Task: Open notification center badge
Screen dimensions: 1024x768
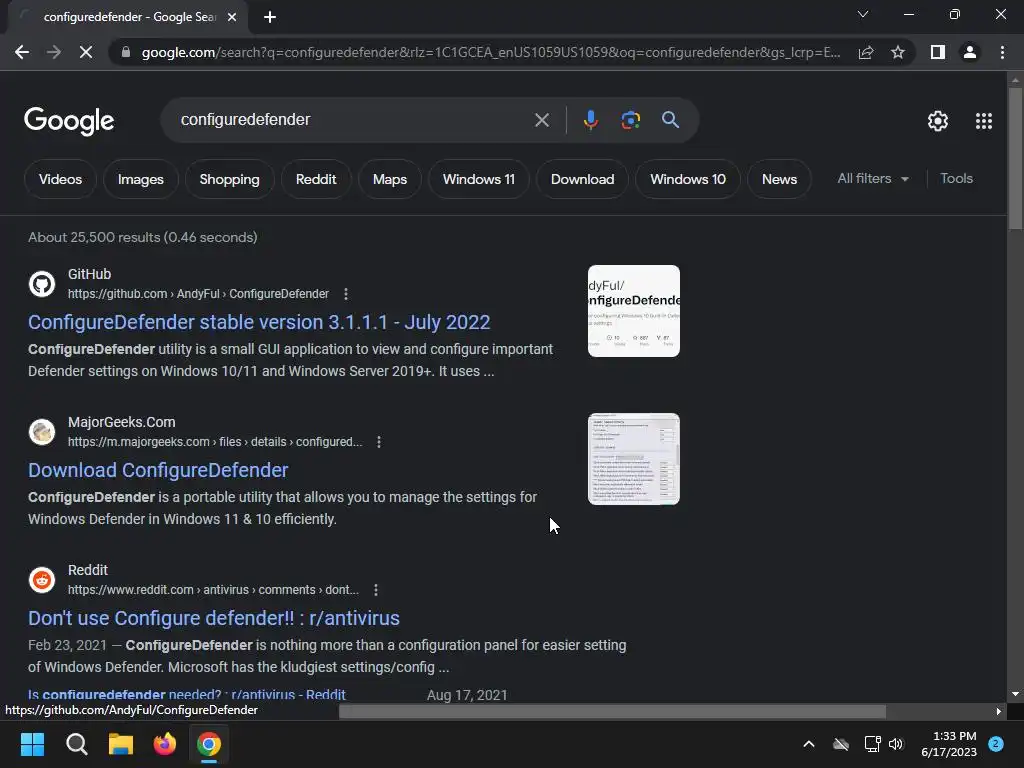Action: tap(996, 744)
